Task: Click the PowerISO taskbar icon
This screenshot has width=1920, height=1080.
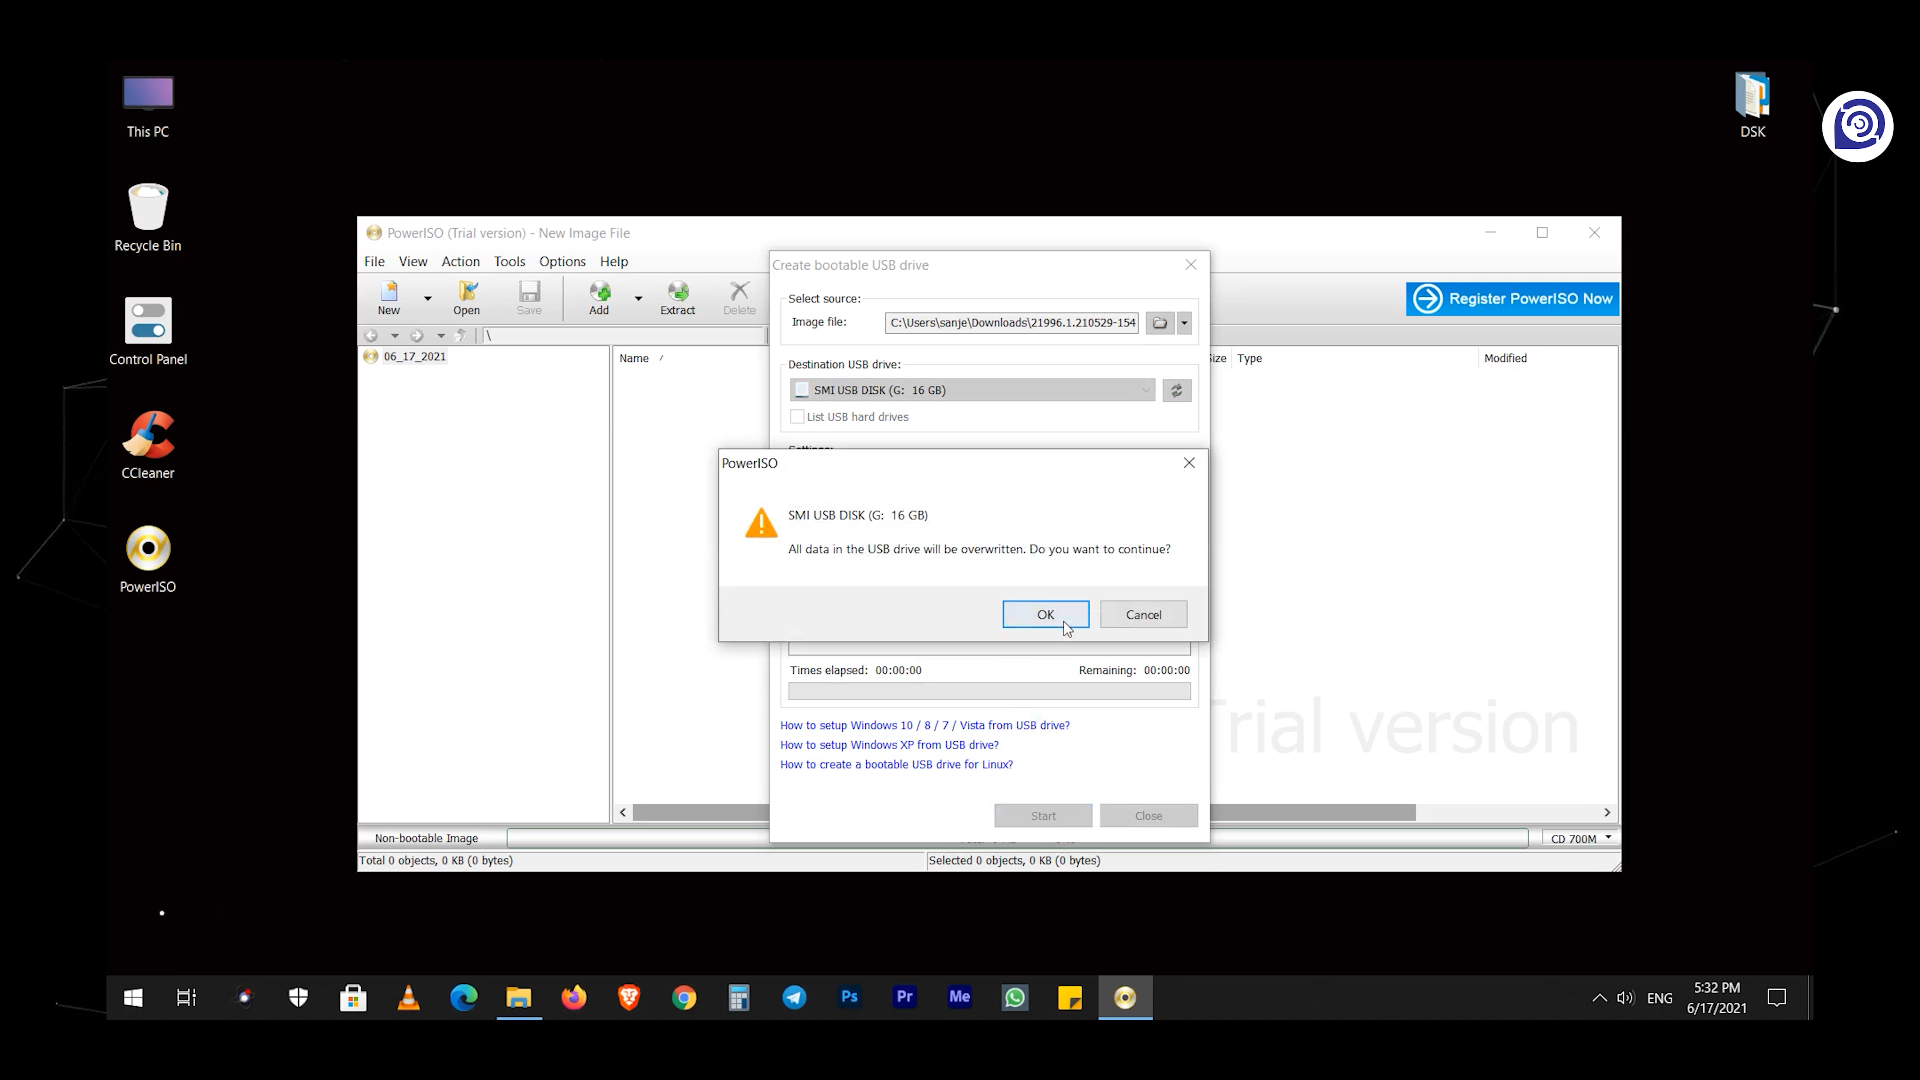Action: (x=1126, y=997)
